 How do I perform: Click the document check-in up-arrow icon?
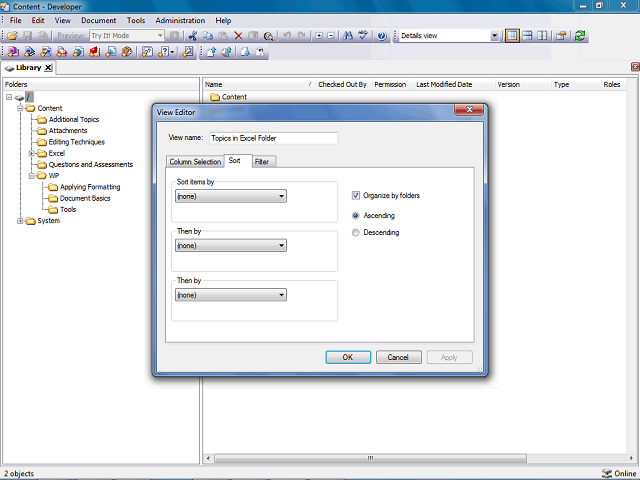pos(211,52)
